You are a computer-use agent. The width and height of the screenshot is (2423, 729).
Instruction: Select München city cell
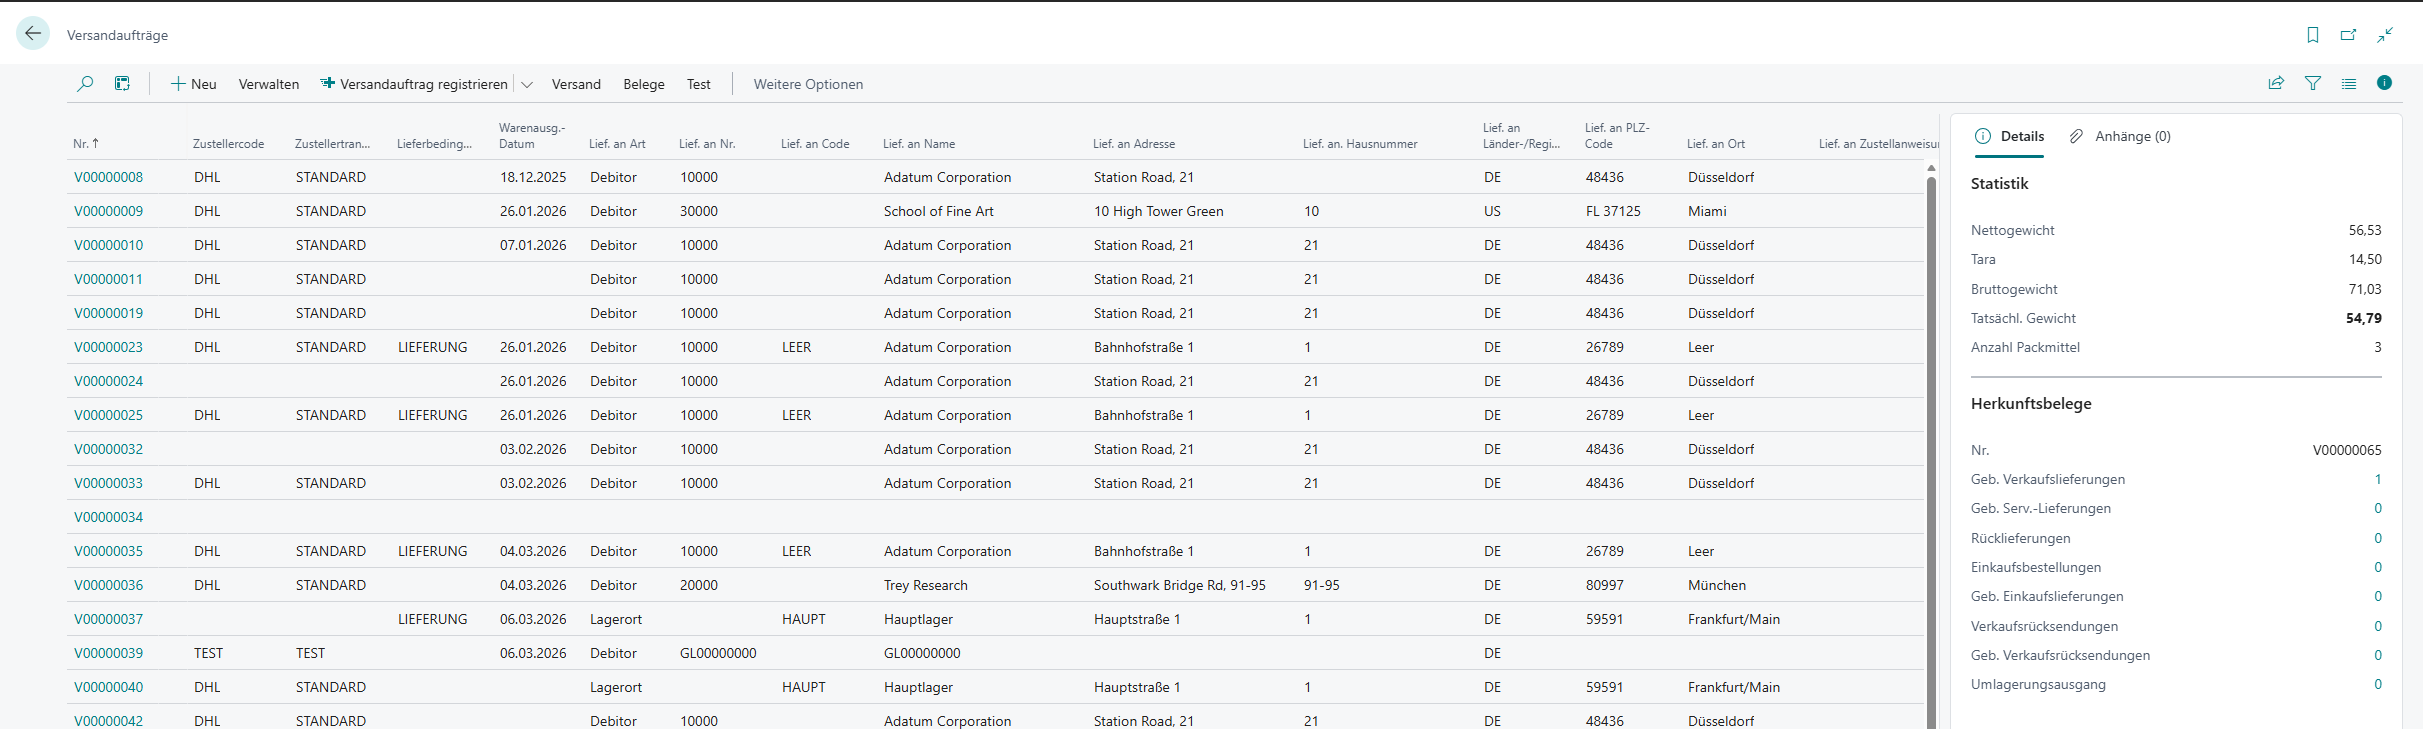(x=1717, y=585)
